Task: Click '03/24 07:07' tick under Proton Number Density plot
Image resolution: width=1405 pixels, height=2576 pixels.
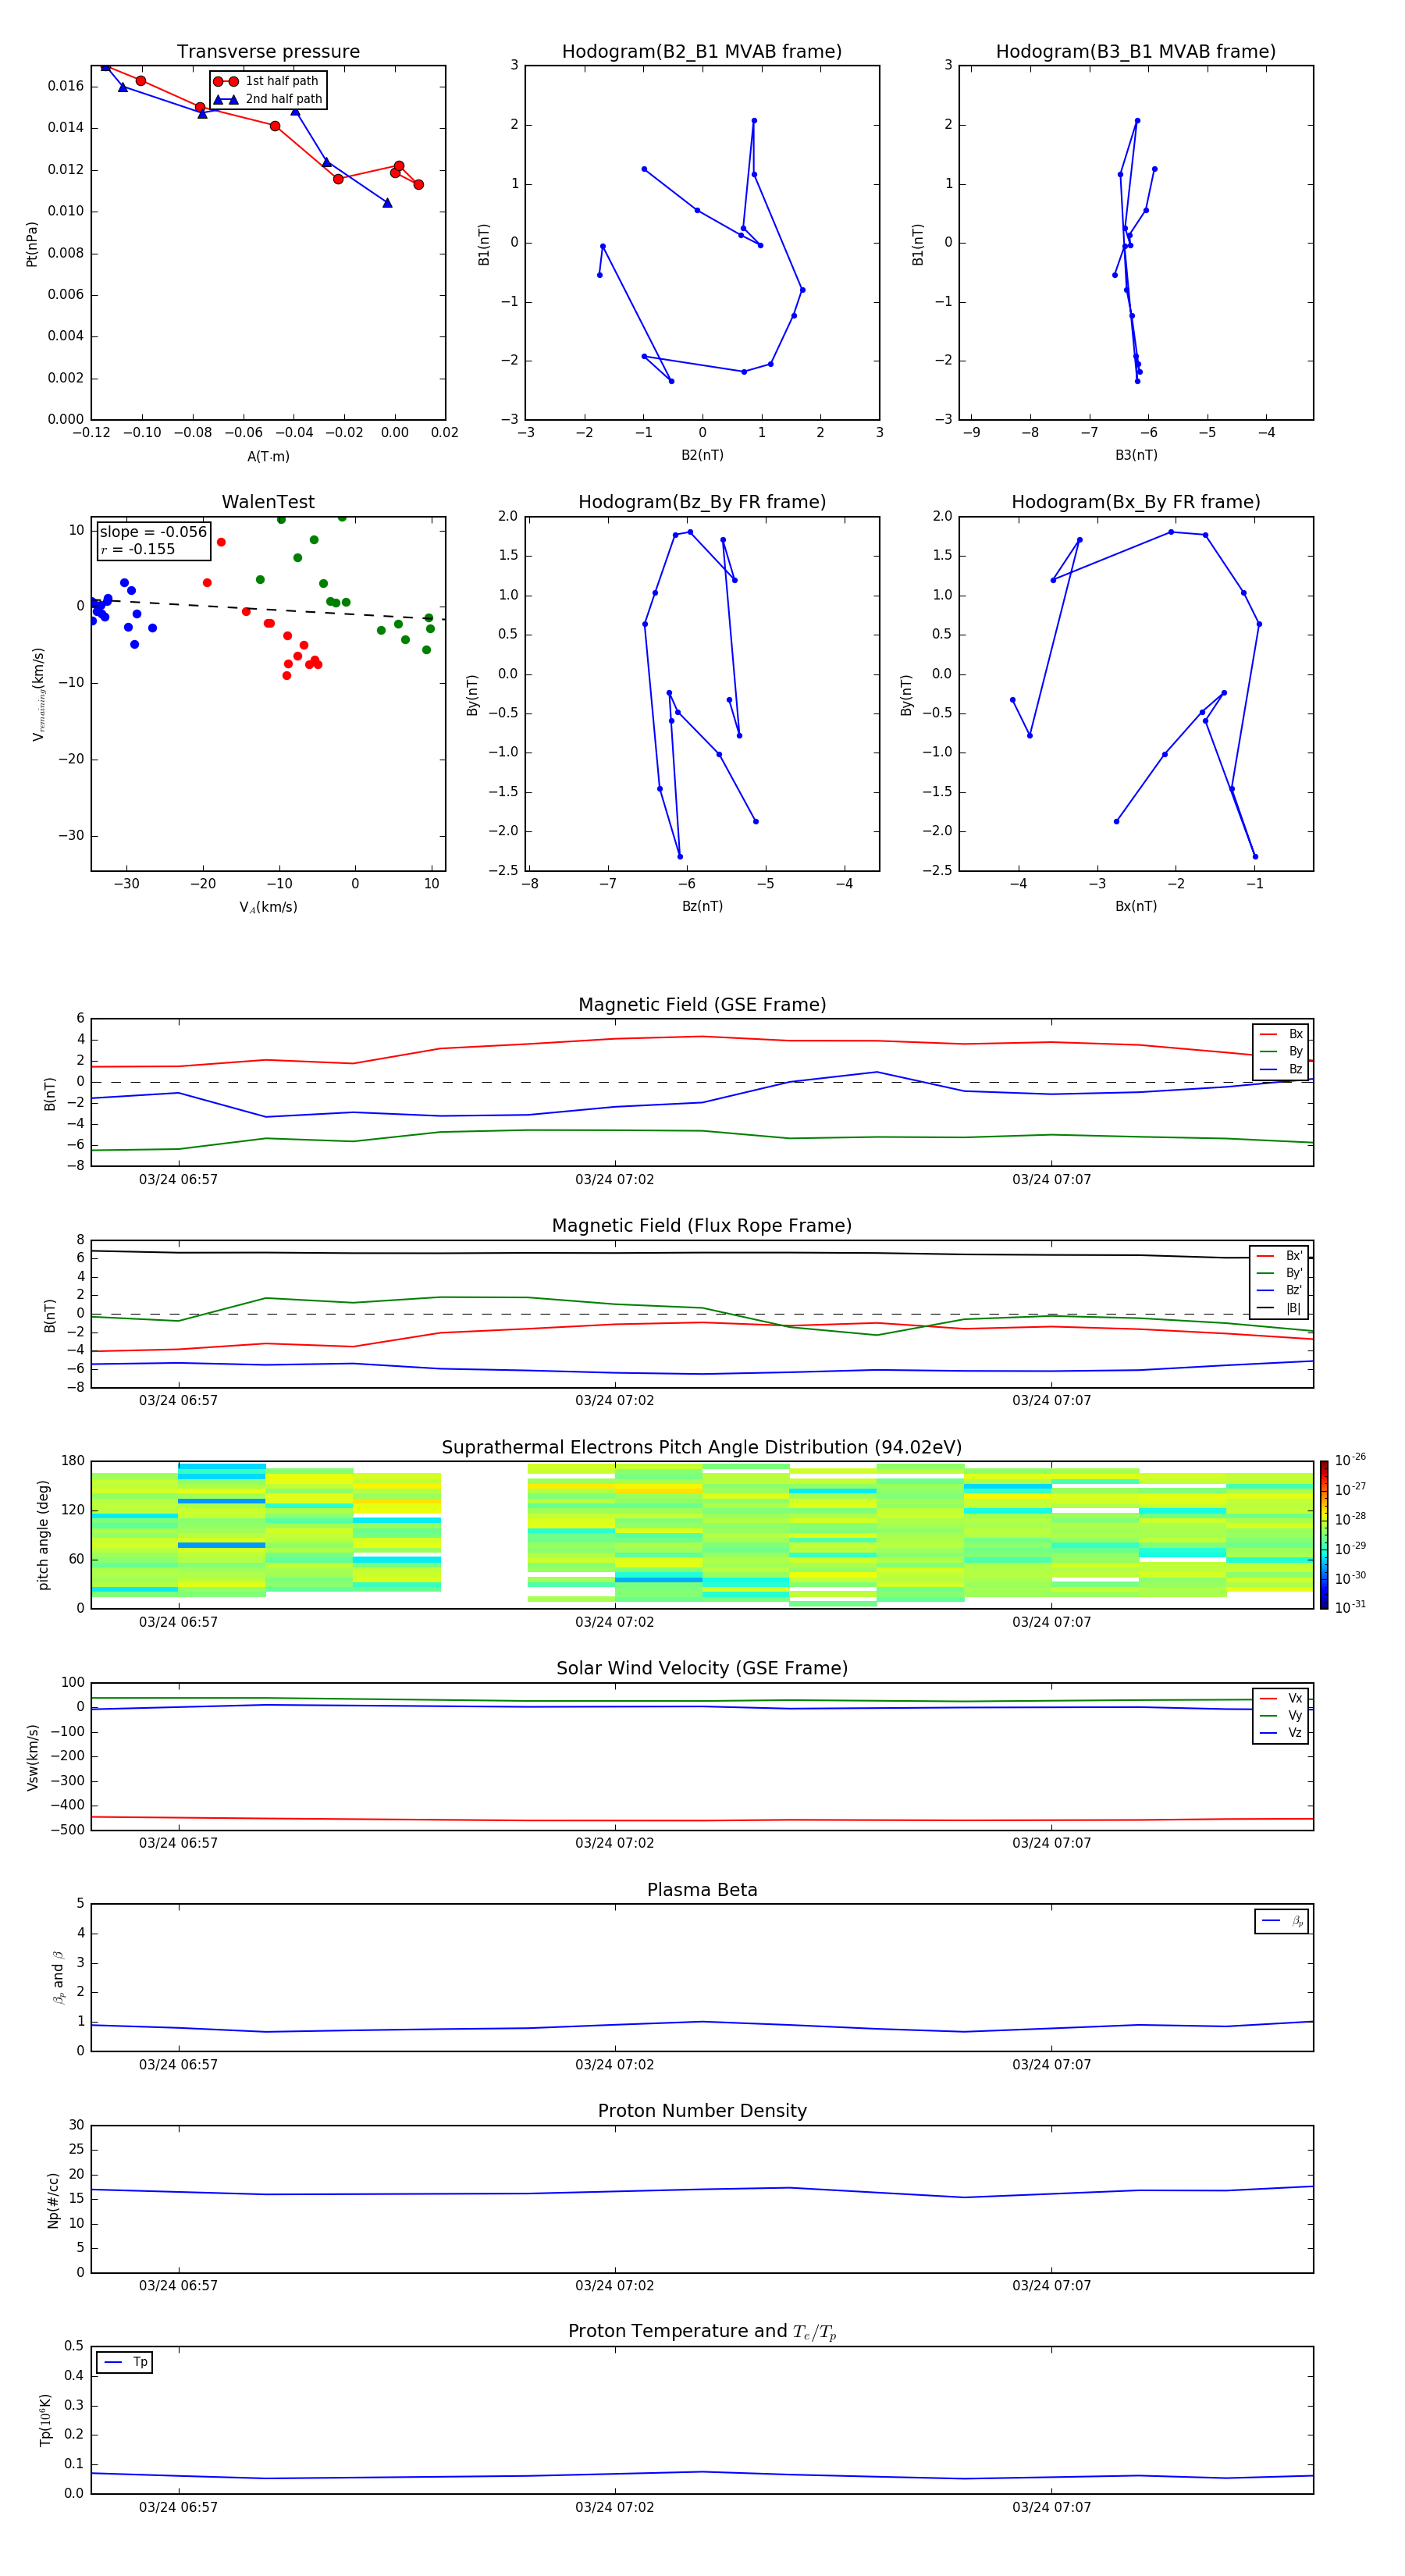Action: pos(1051,2286)
